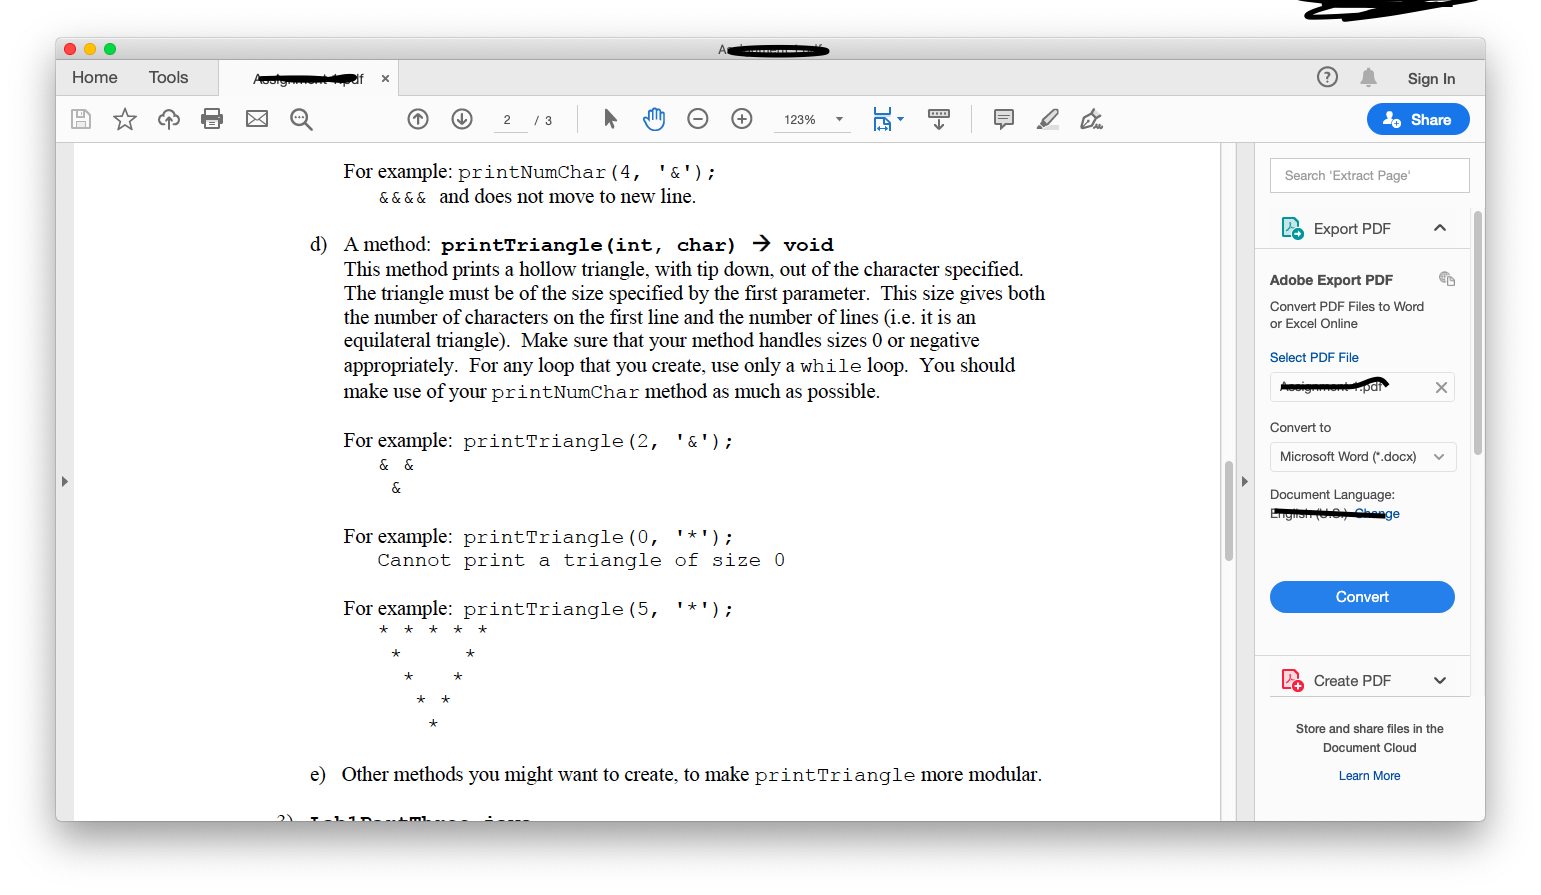This screenshot has height=895, width=1541.
Task: Switch to the Tools tab
Action: click(168, 77)
